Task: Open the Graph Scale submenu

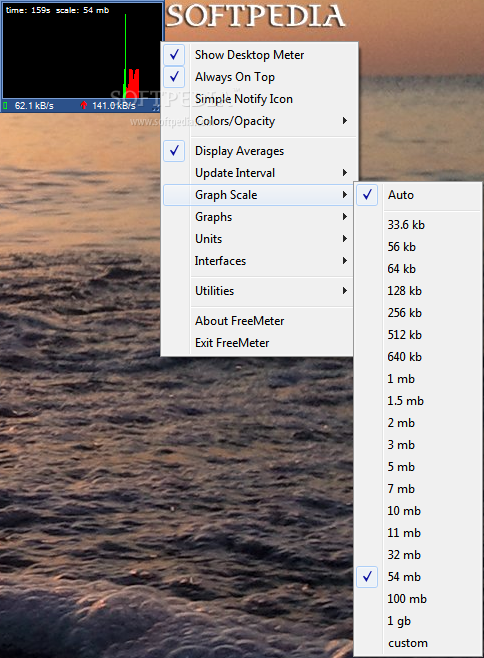Action: tap(258, 195)
